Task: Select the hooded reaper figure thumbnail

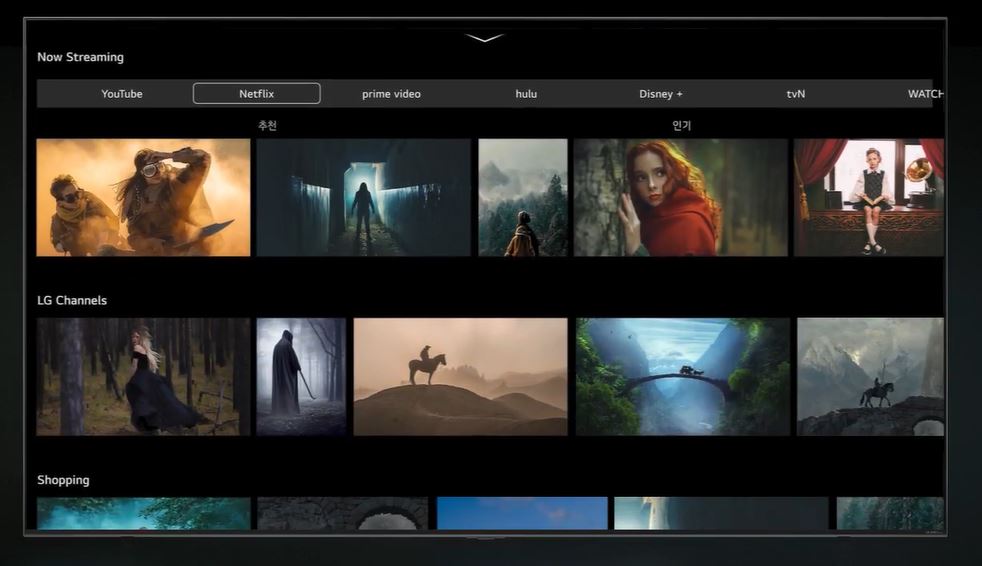Action: [x=301, y=377]
